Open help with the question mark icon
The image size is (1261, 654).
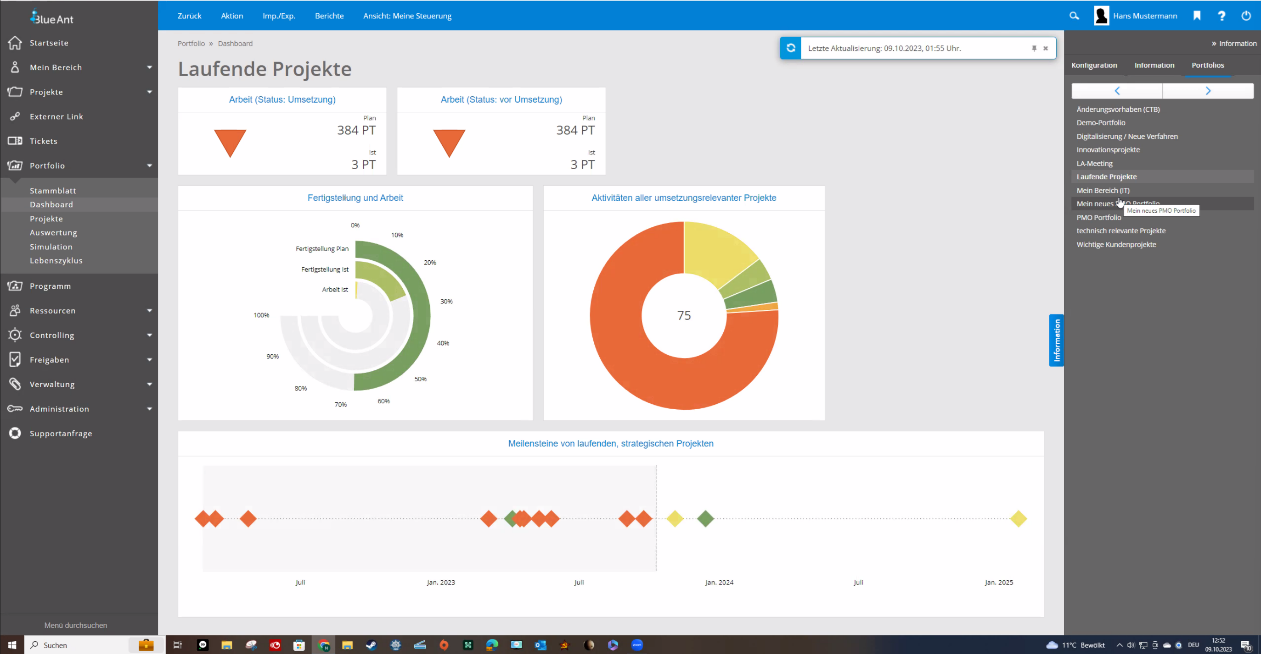click(x=1221, y=16)
